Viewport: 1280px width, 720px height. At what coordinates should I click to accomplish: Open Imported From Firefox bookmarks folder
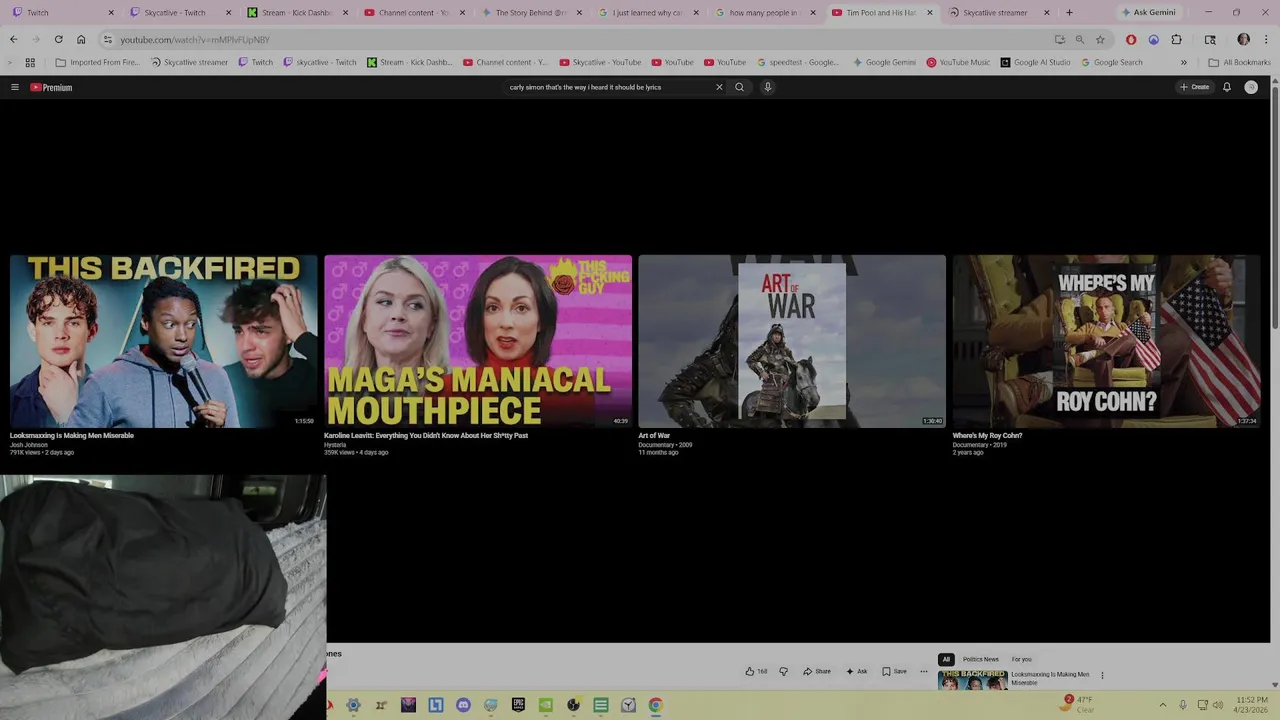pyautogui.click(x=98, y=62)
